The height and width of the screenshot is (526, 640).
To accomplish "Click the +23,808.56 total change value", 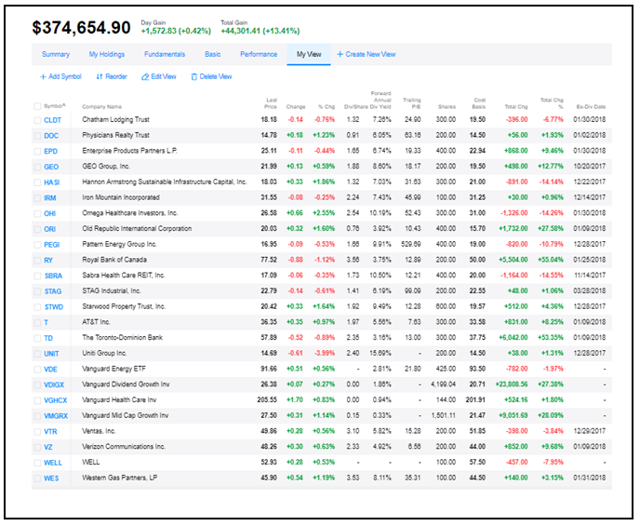I will [511, 384].
